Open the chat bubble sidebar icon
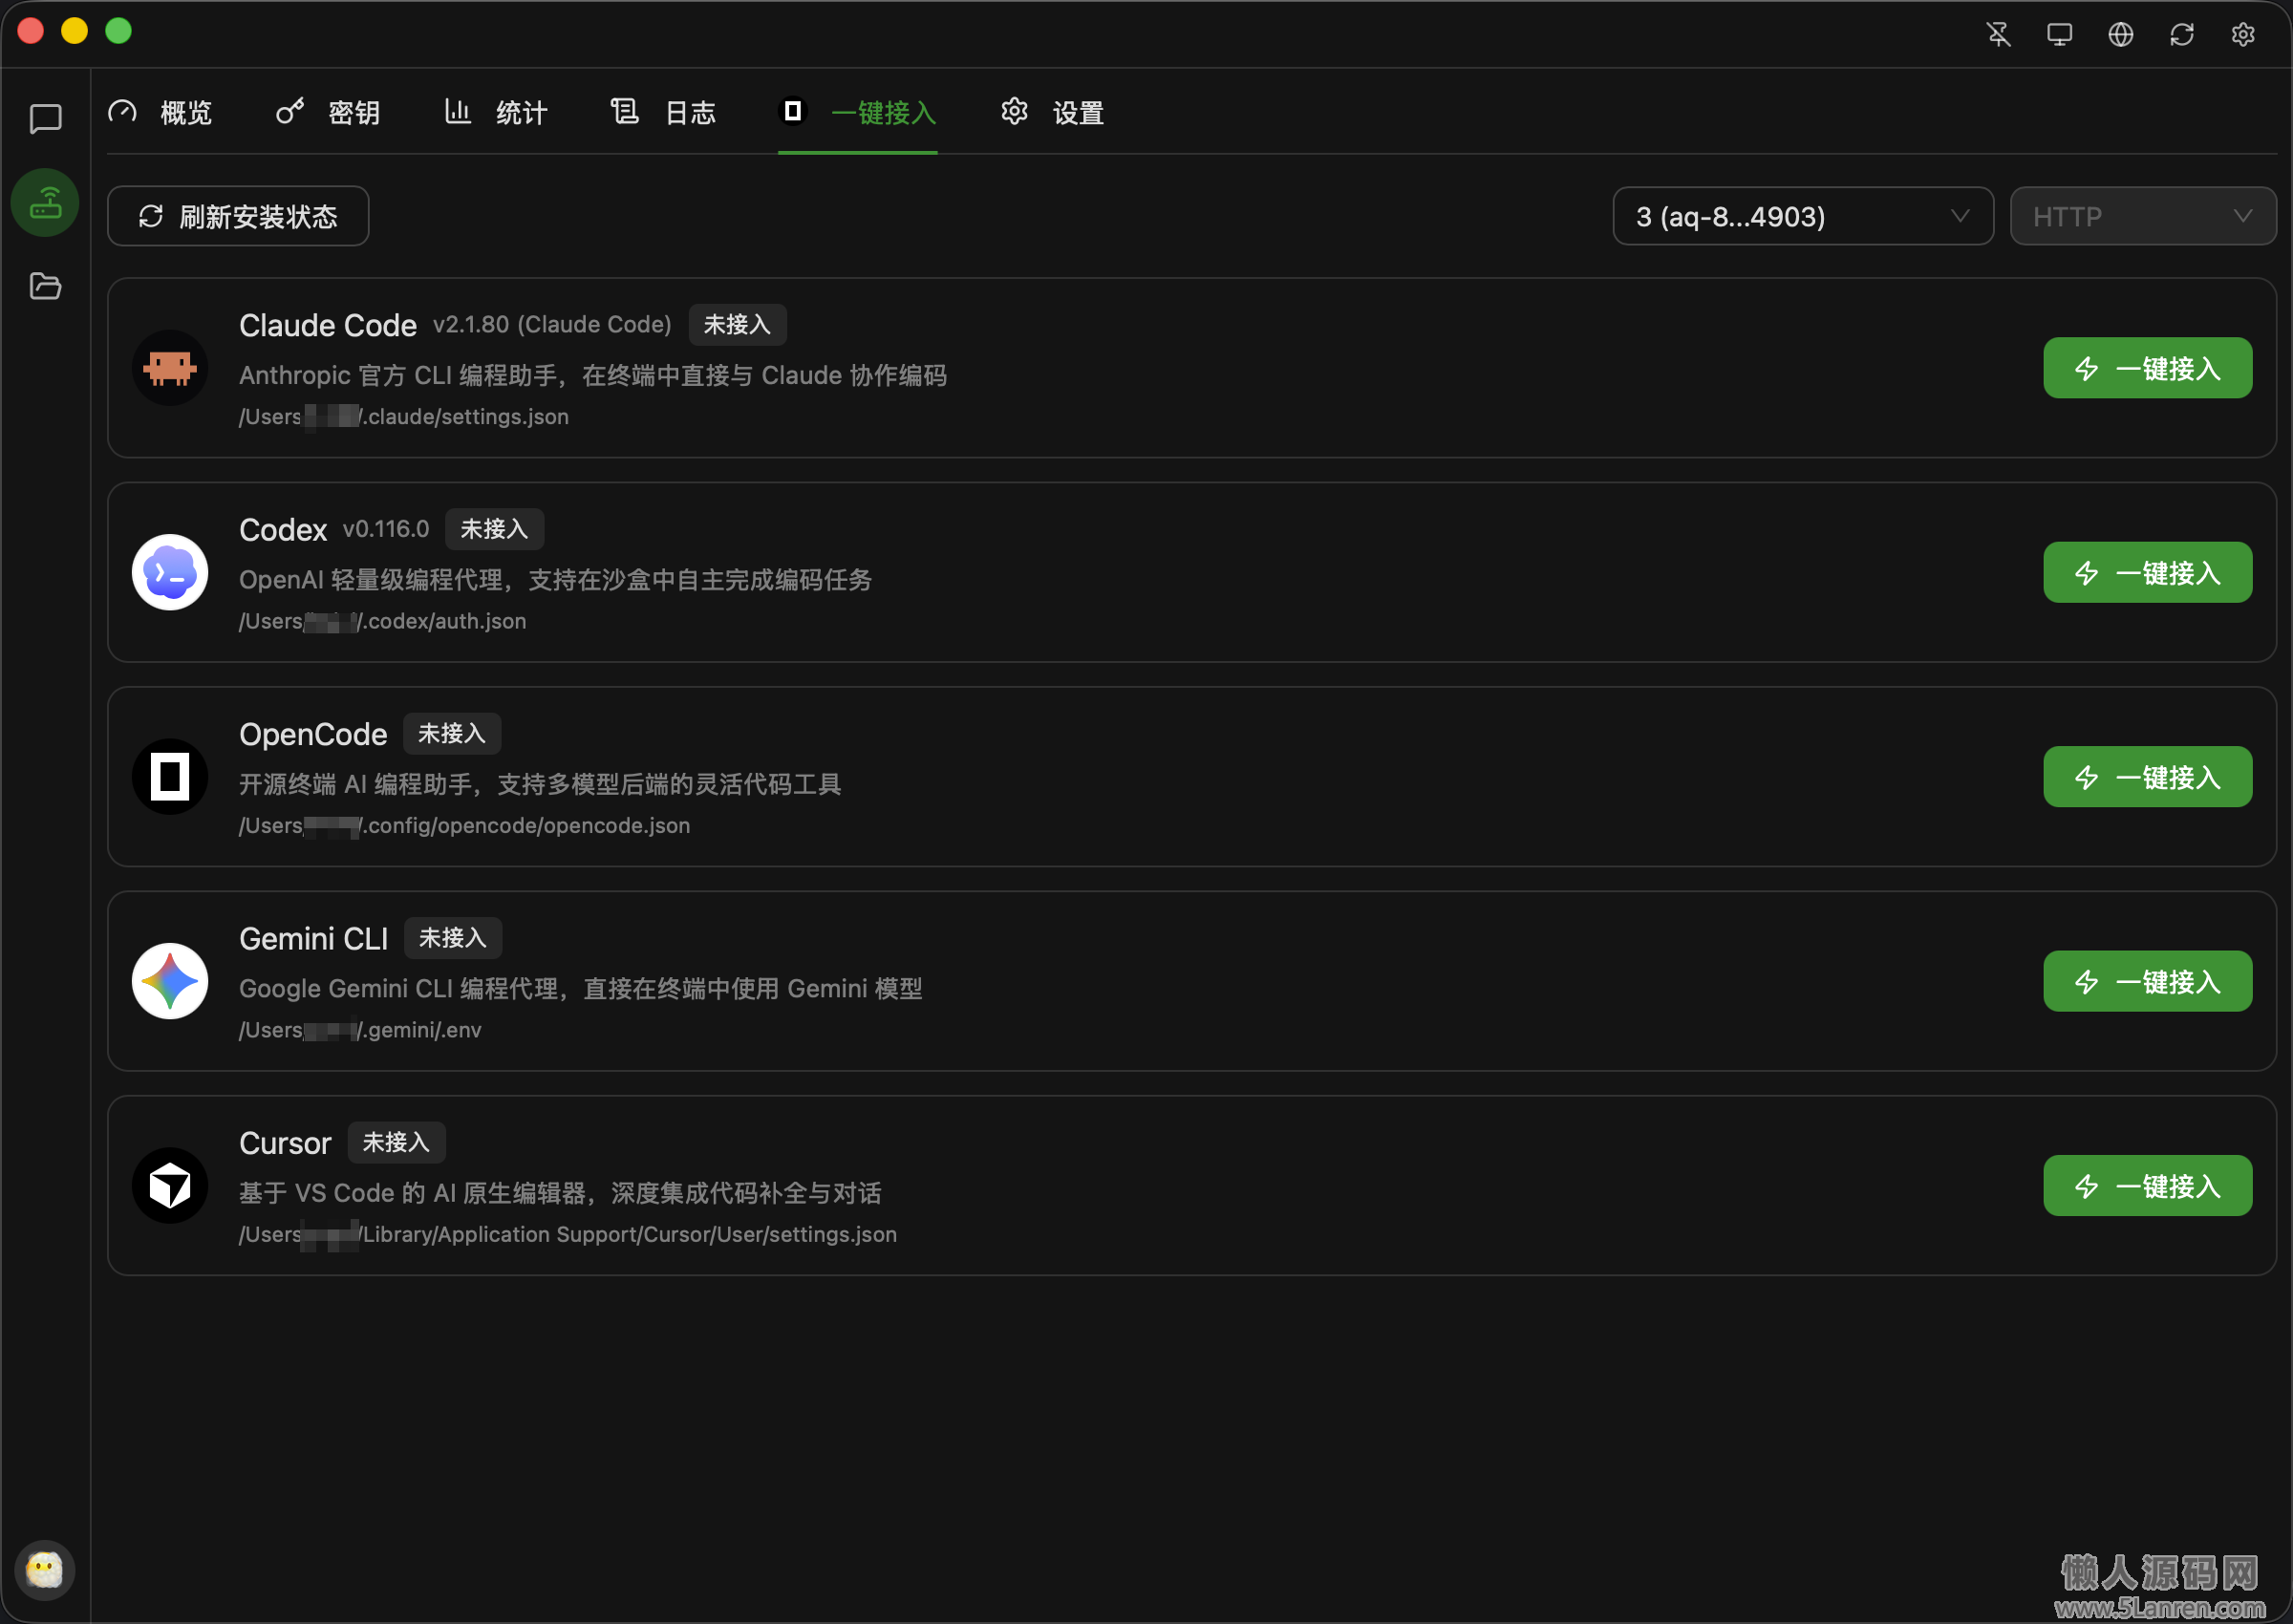This screenshot has width=2293, height=1624. pos(45,119)
